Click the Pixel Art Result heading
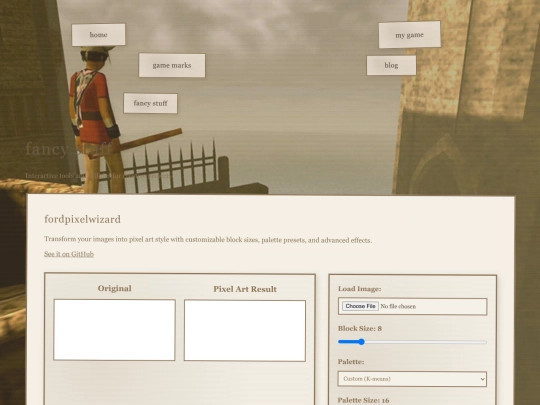This screenshot has height=405, width=540. (245, 289)
